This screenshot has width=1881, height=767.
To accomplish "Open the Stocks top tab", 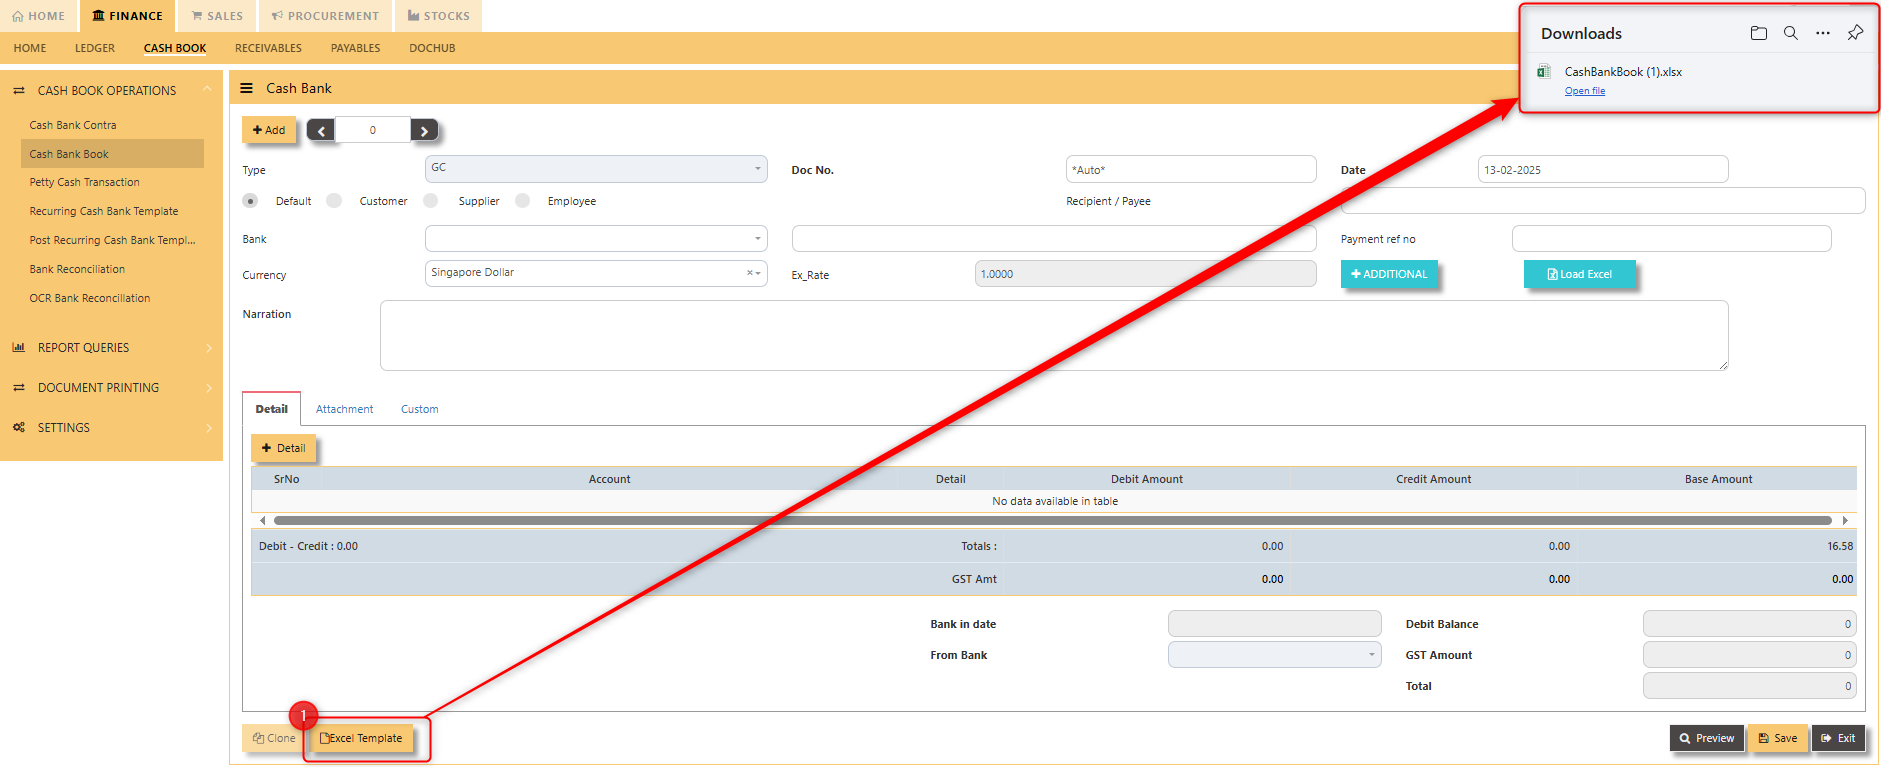I will 438,16.
